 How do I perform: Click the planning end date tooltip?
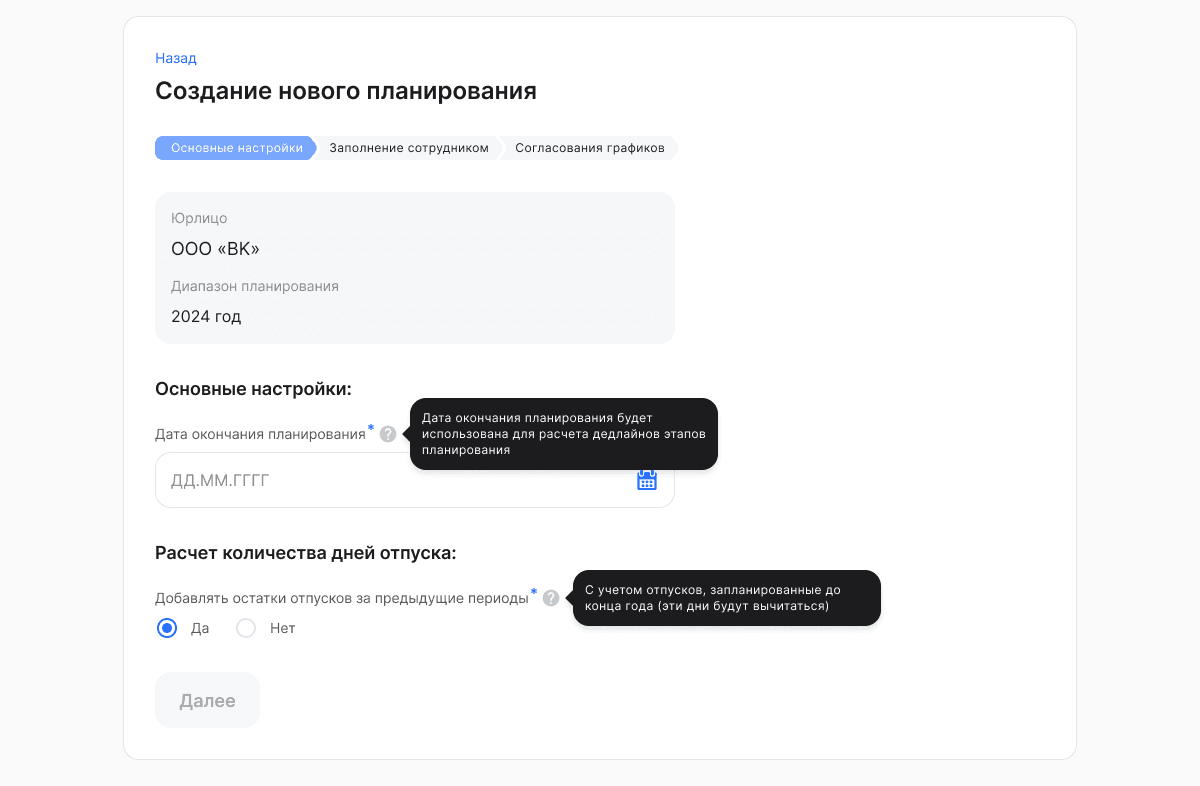pos(564,434)
